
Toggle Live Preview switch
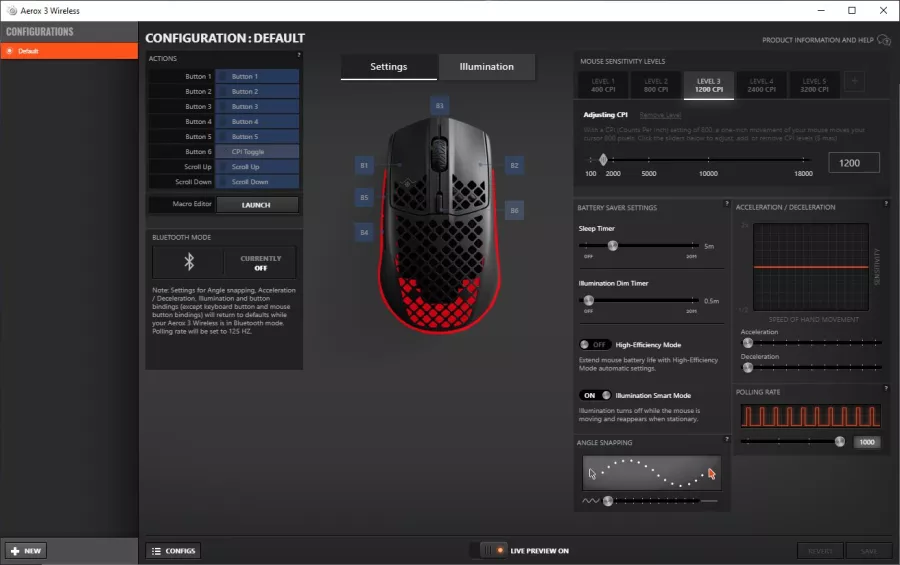pos(492,551)
